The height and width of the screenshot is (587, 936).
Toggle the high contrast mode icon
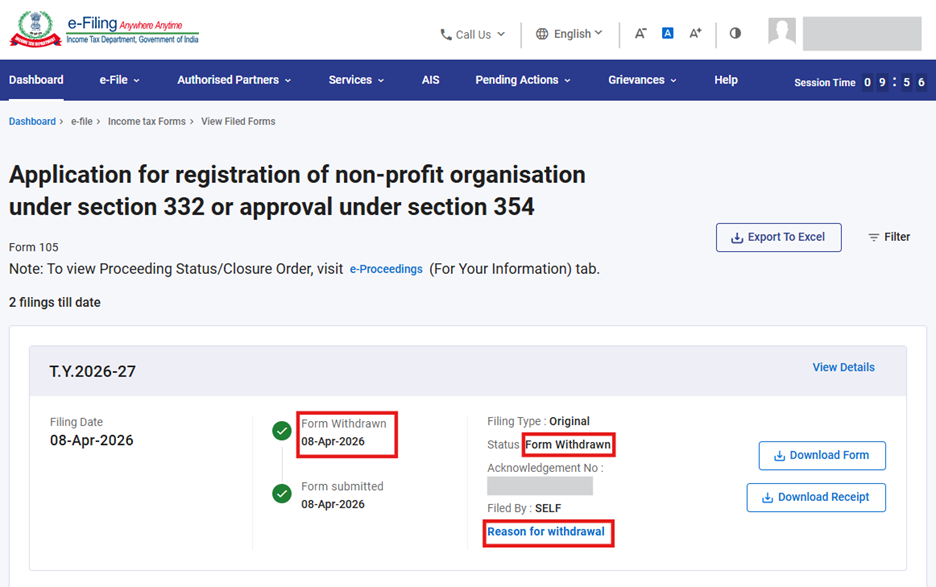(735, 33)
